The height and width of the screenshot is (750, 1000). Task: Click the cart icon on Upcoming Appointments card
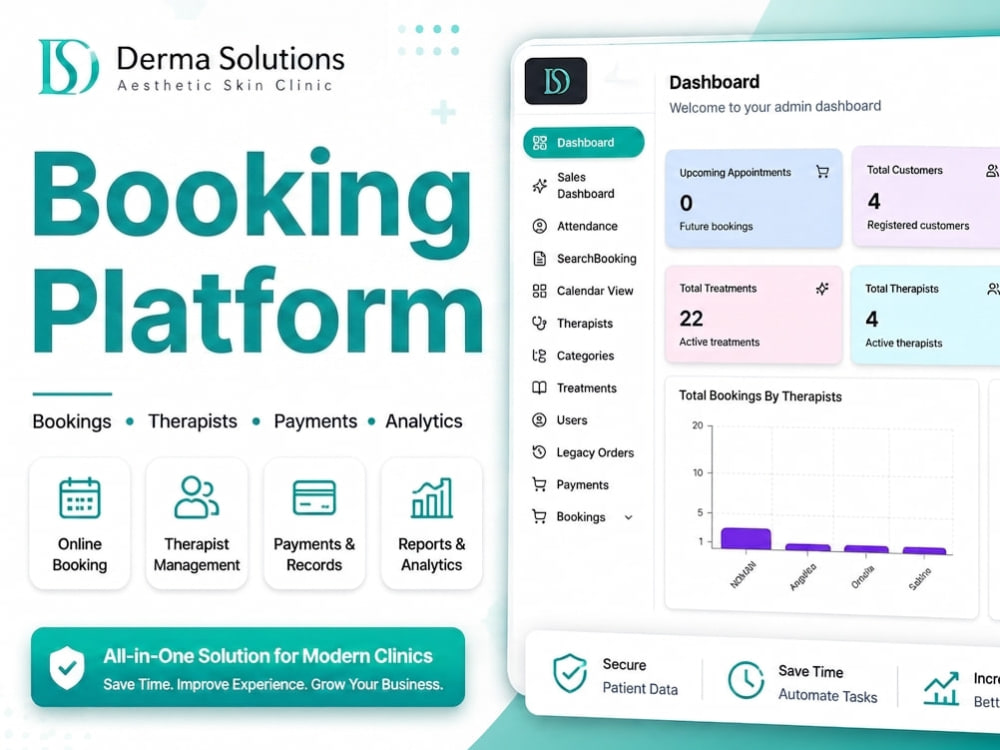823,172
